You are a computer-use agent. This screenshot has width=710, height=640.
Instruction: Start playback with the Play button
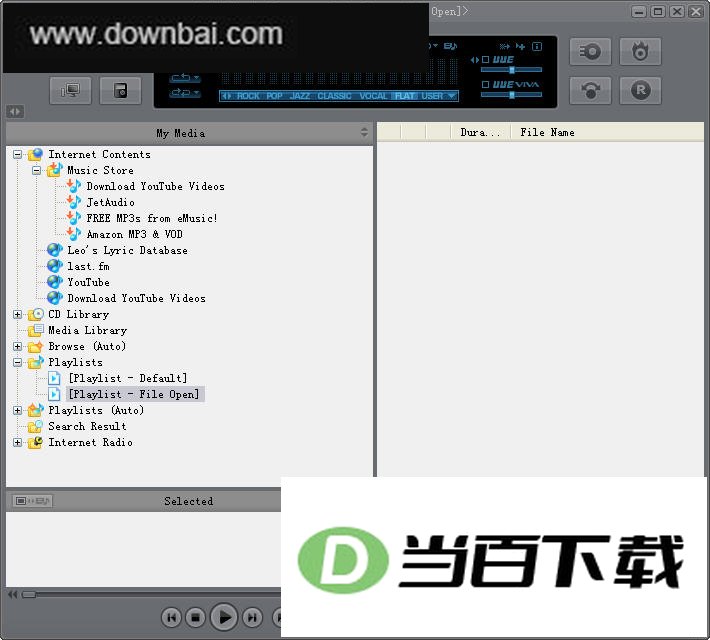click(x=224, y=617)
